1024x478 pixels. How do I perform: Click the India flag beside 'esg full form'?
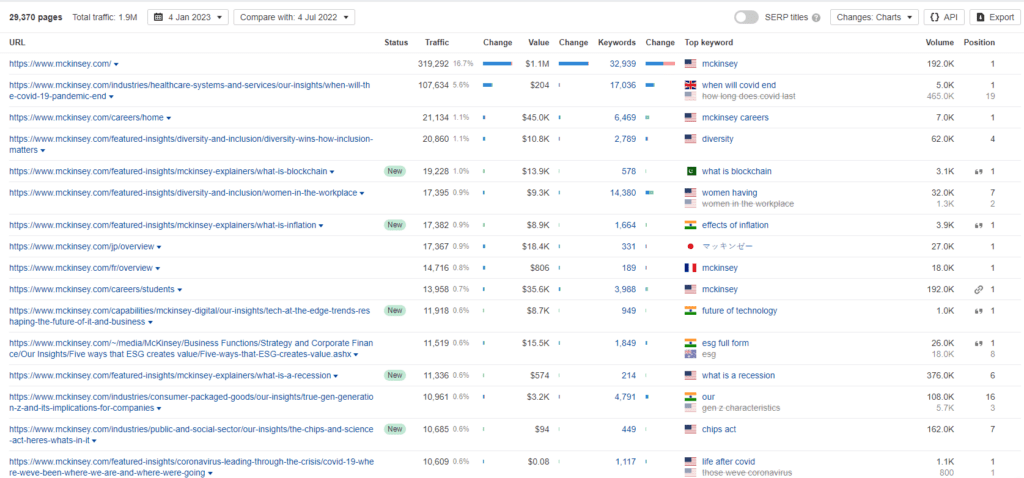(690, 343)
